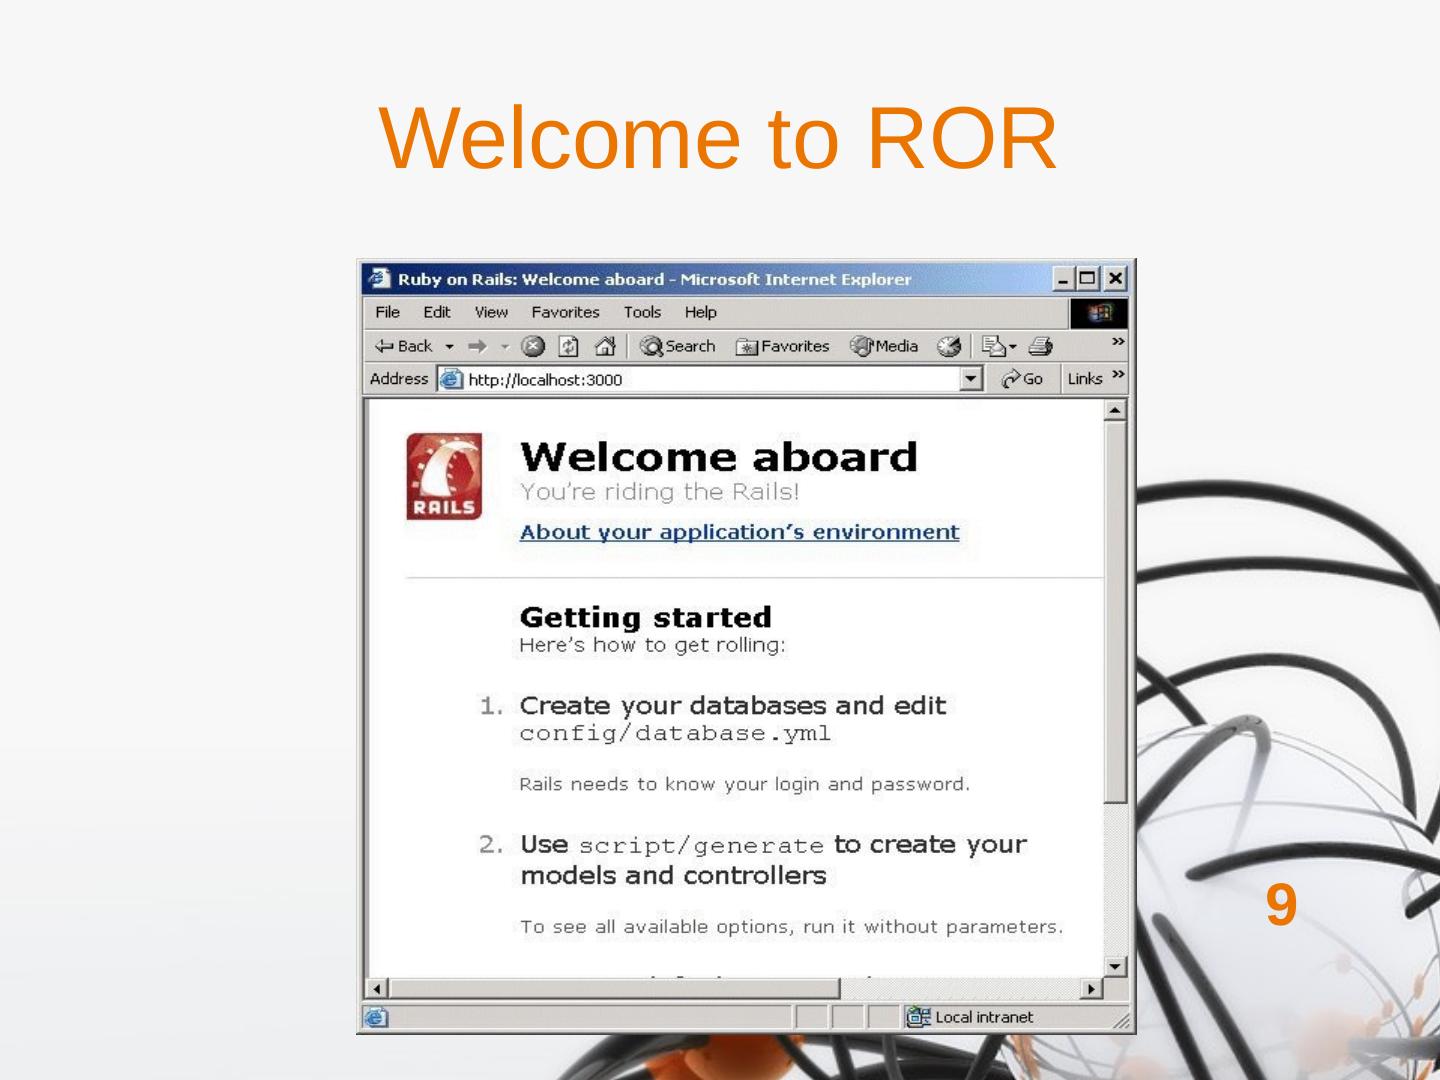Click the Rails logo on the page

[x=444, y=476]
